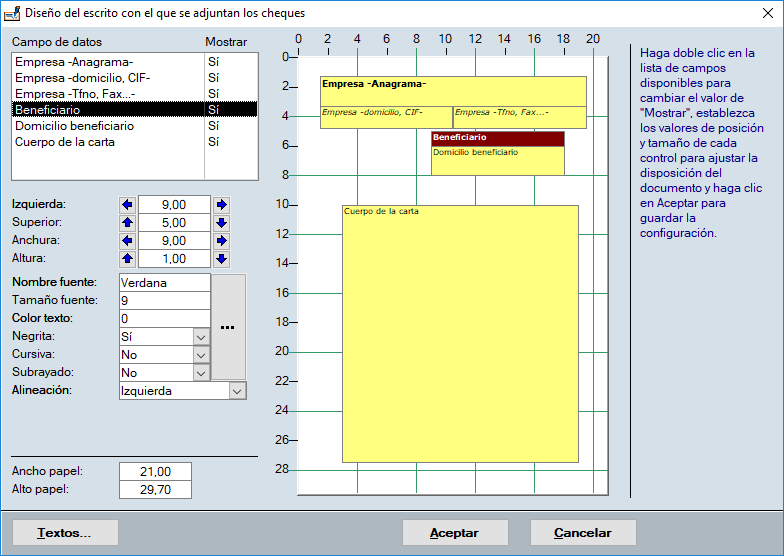Select the Empresa -Anagrama- row in field list

click(x=134, y=62)
